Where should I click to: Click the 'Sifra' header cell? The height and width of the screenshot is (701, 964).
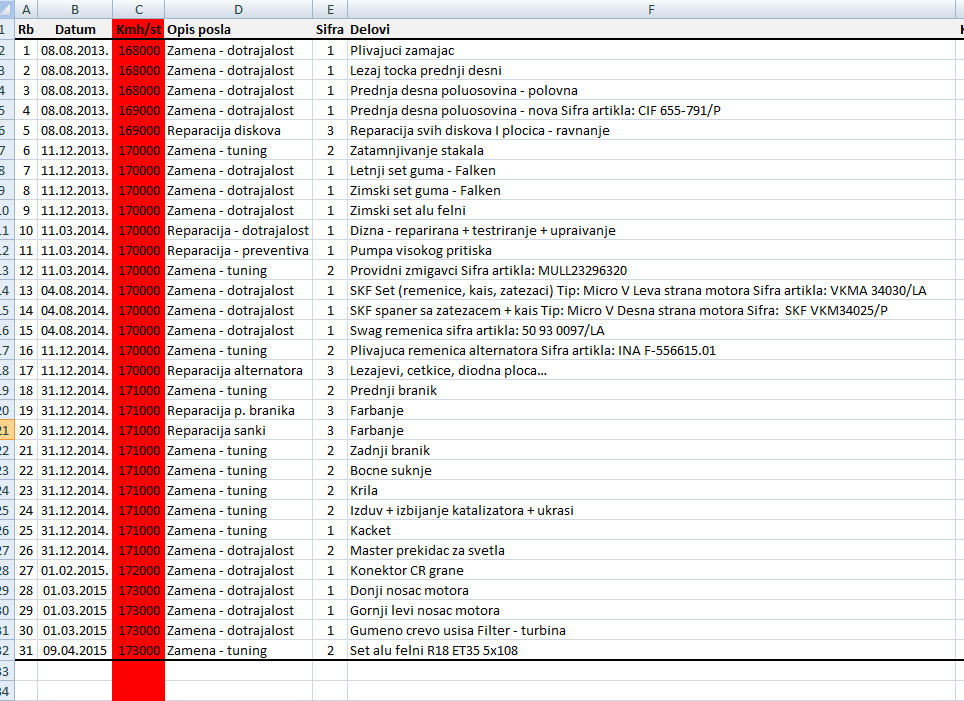(330, 30)
